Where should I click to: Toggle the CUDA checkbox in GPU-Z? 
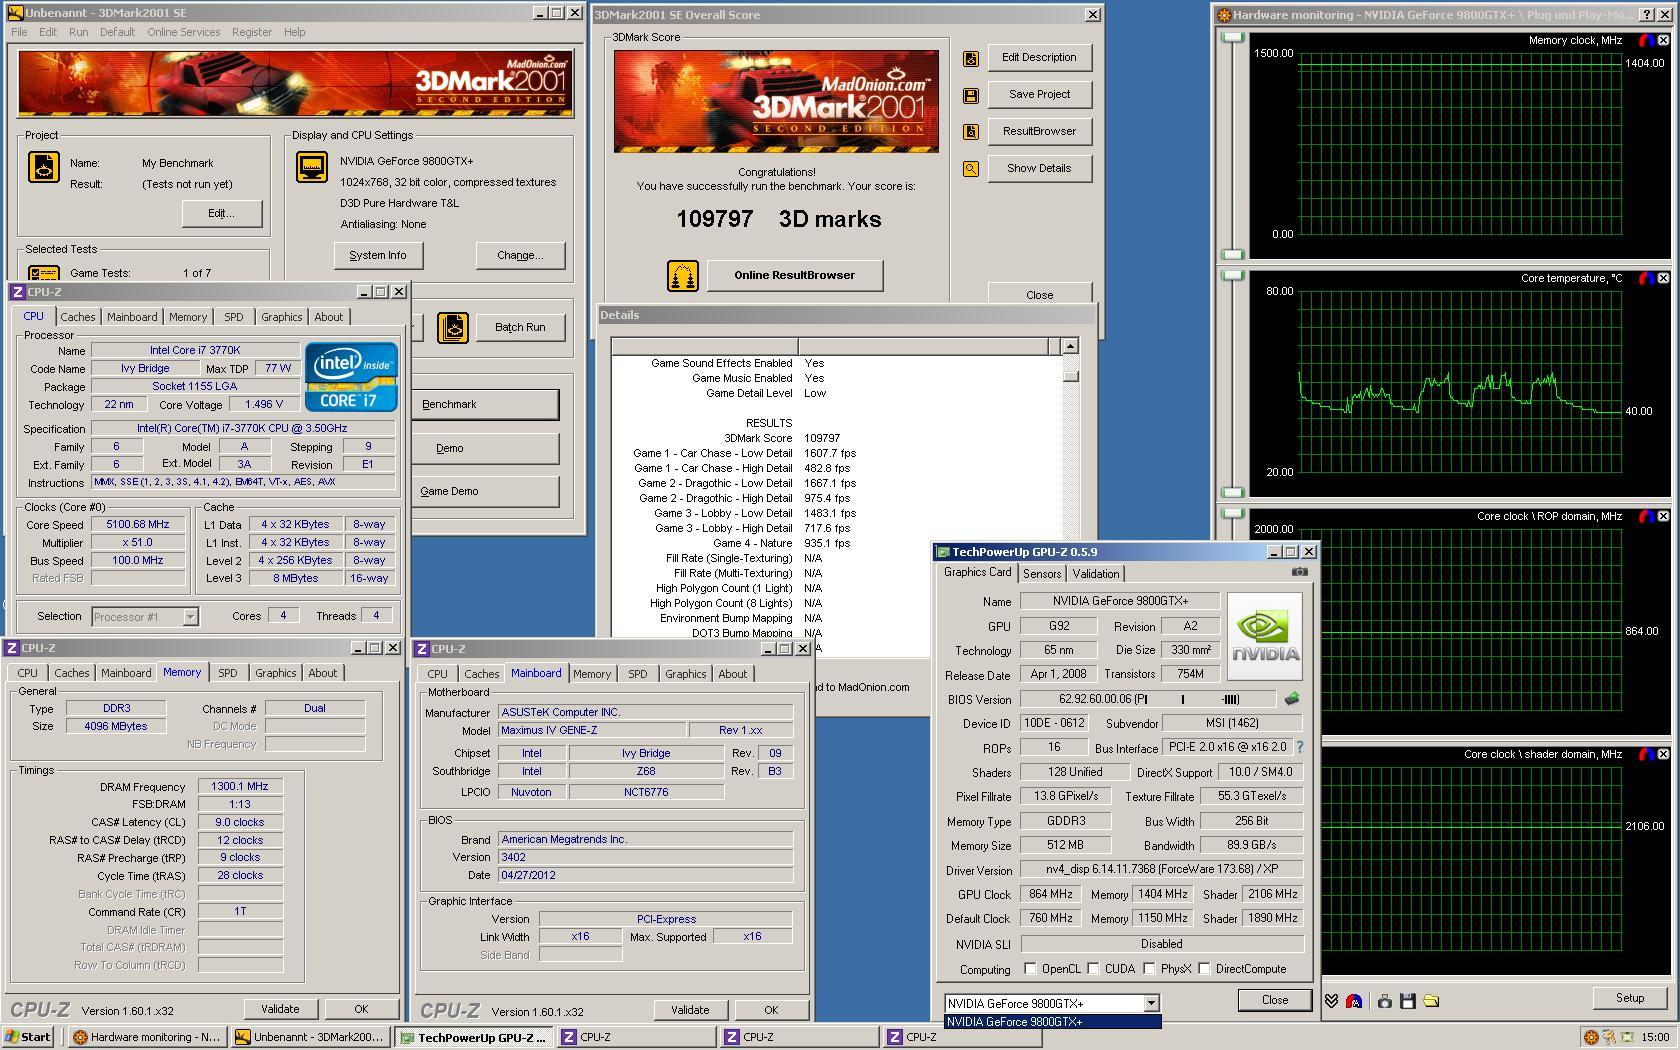point(1094,968)
